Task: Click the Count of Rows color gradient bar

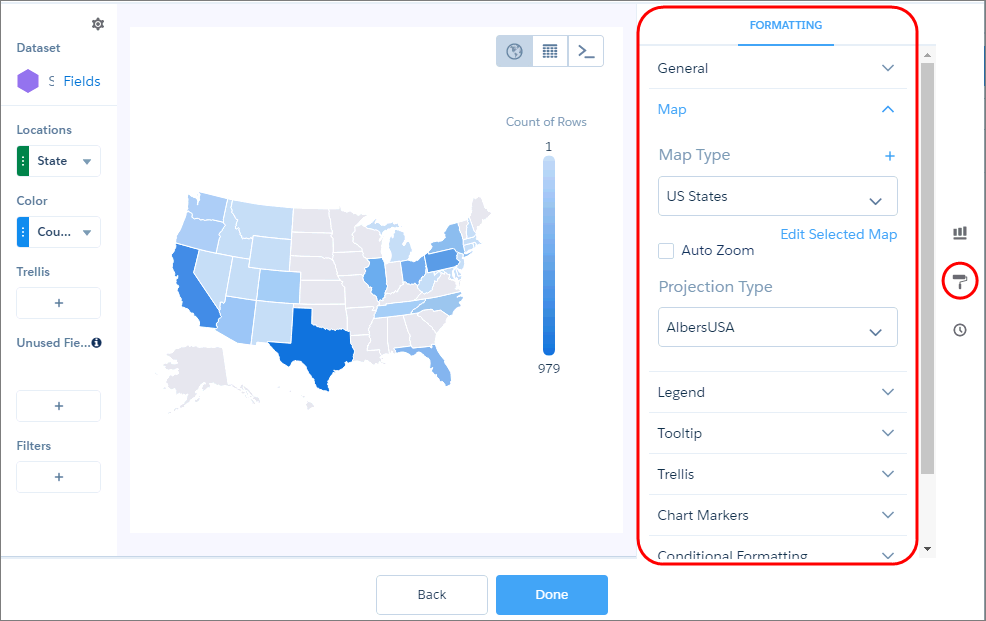Action: click(549, 256)
